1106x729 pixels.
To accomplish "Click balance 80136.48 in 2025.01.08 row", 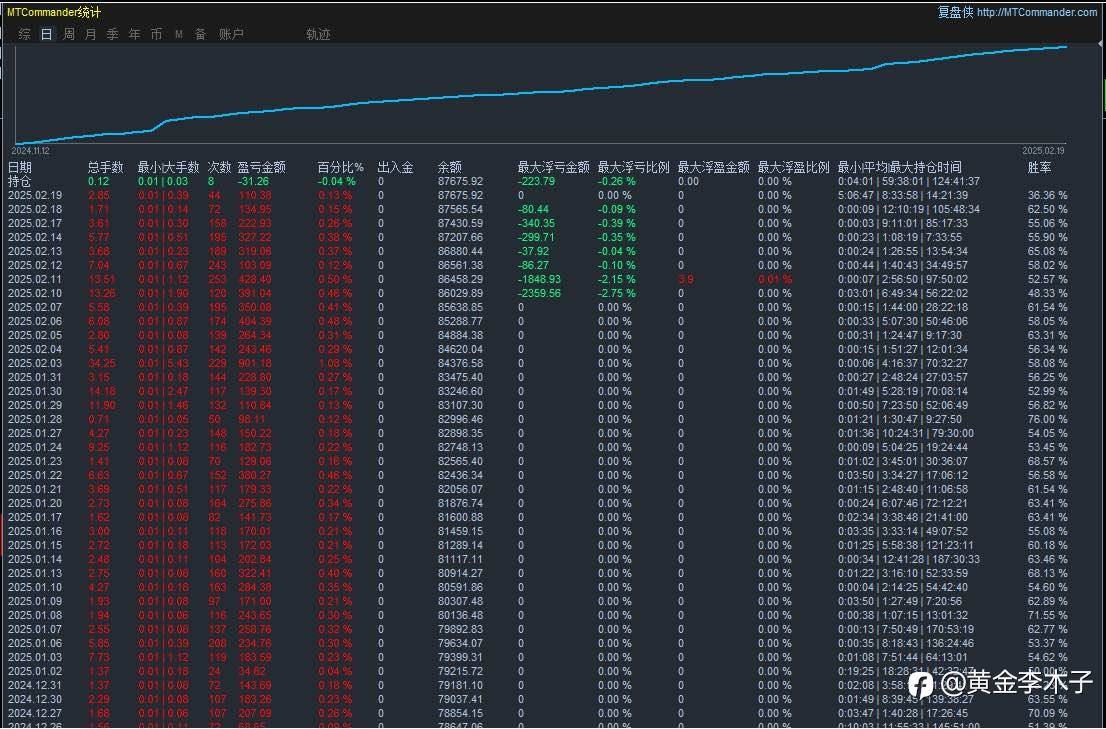I will coord(461,615).
